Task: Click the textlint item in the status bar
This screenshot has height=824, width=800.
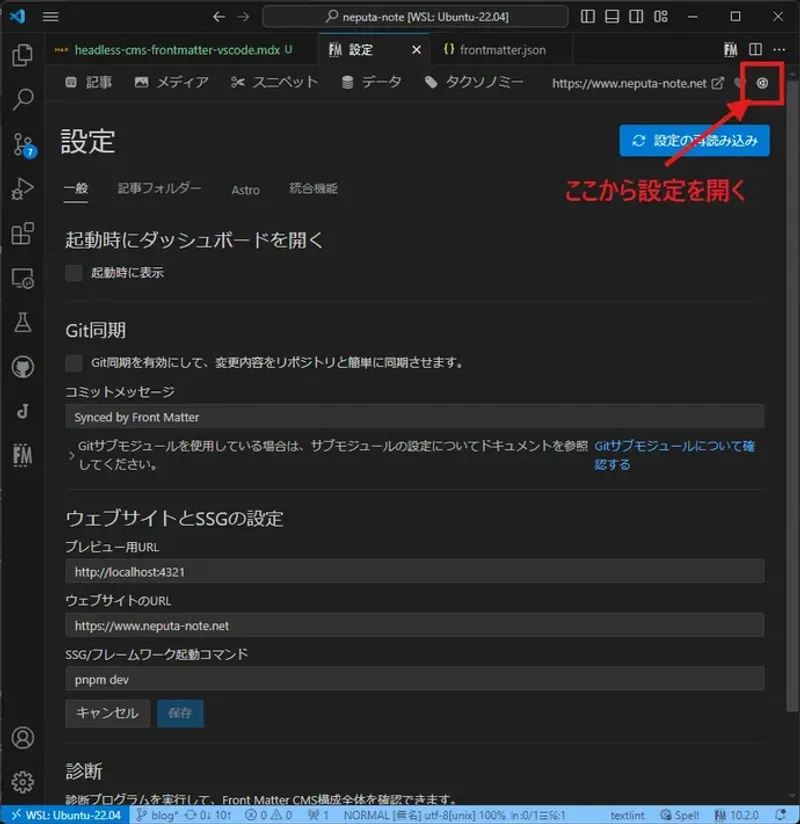Action: point(626,815)
